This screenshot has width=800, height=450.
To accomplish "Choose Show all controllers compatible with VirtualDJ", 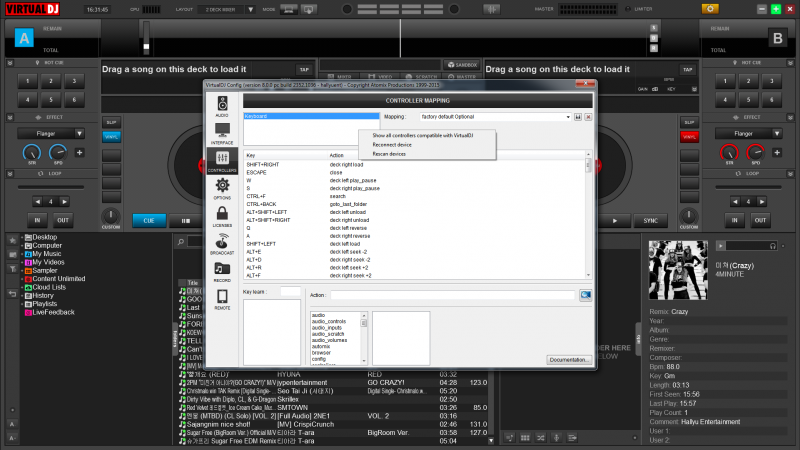I will tap(422, 136).
